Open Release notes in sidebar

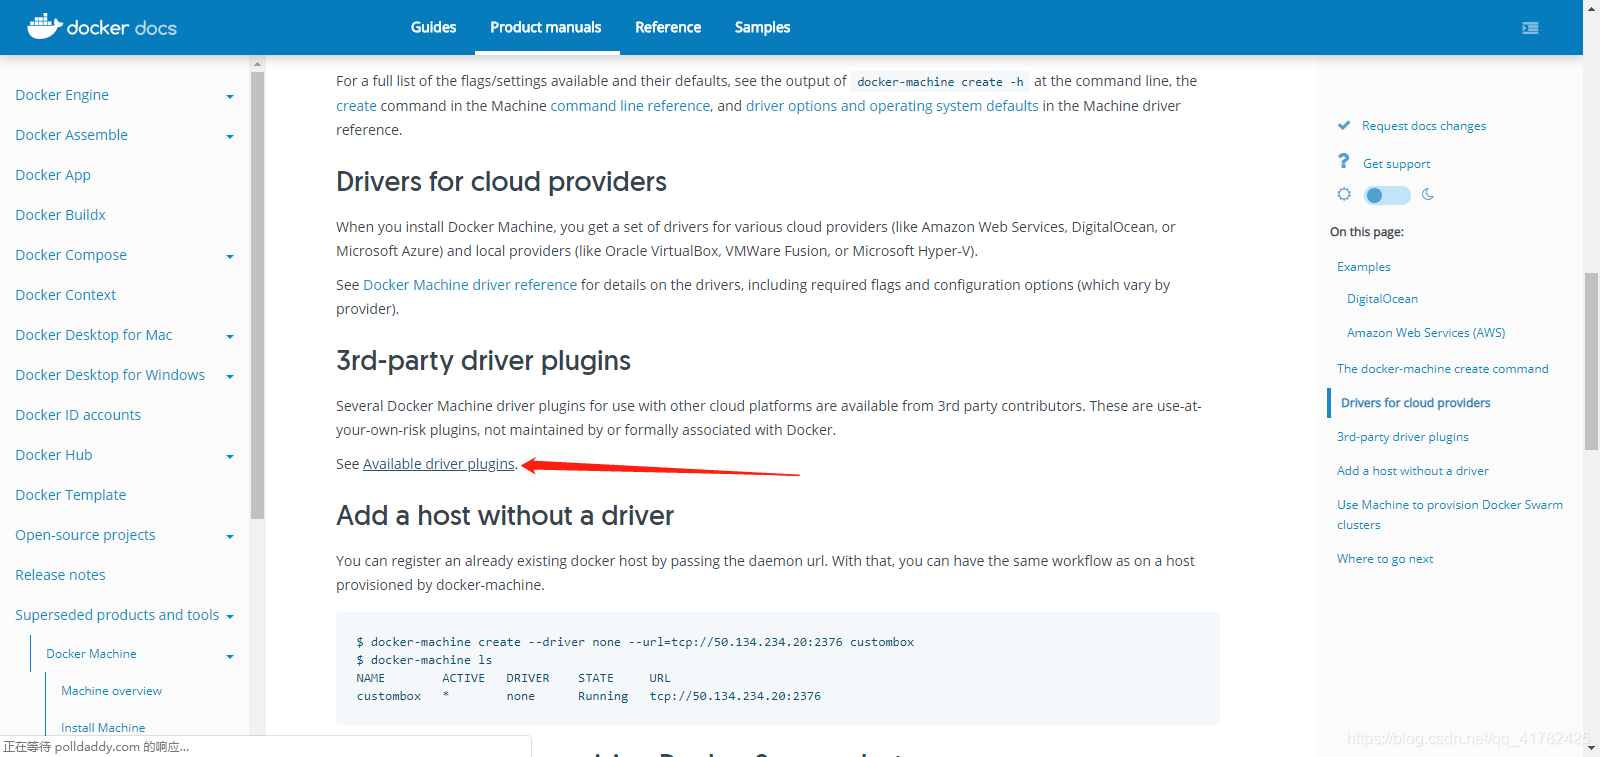[60, 575]
